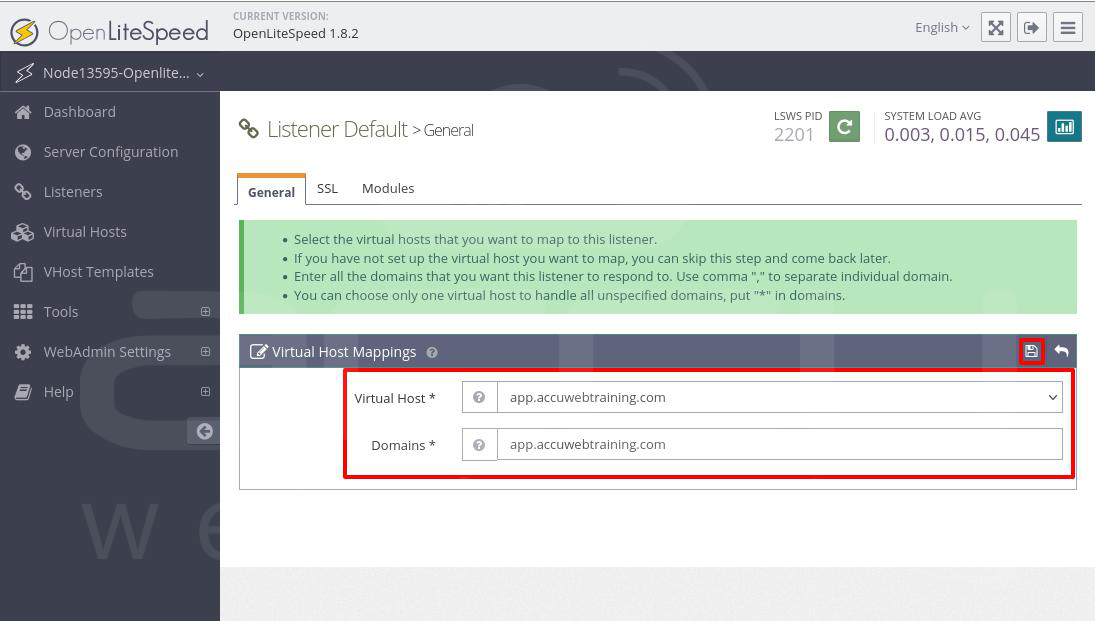This screenshot has width=1095, height=621.
Task: Click the Virtual Host Mappings help icon
Action: [x=432, y=352]
